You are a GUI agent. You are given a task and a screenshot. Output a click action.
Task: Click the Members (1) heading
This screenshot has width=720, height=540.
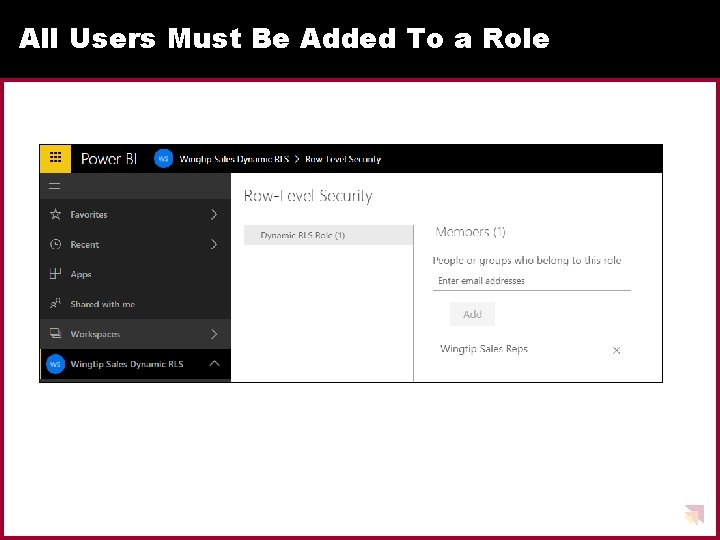(470, 232)
